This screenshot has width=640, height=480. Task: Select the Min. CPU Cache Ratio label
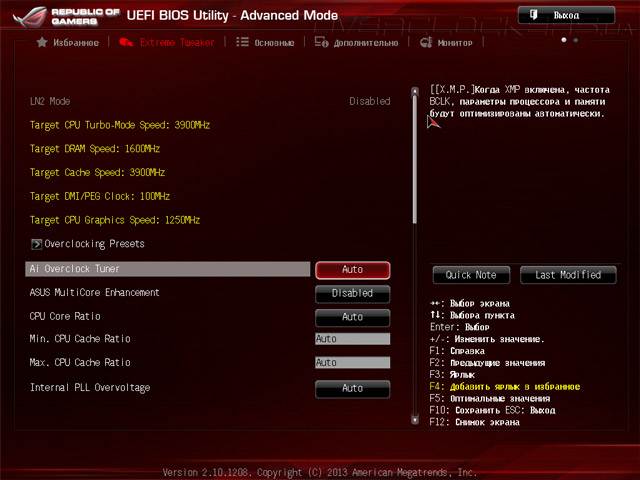pos(80,339)
